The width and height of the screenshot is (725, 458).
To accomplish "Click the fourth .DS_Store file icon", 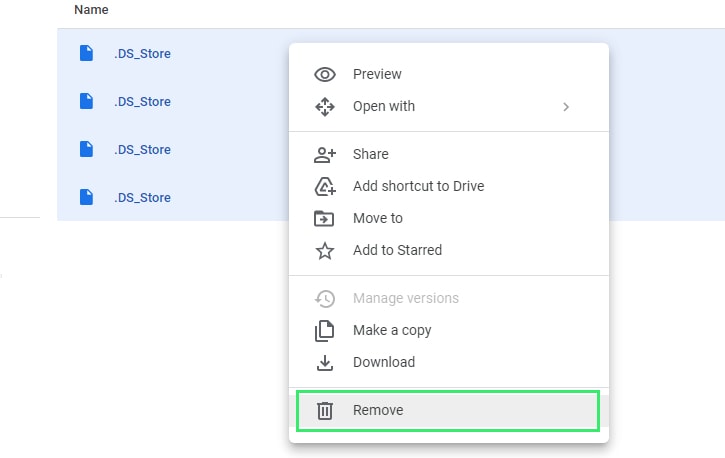I will 86,197.
